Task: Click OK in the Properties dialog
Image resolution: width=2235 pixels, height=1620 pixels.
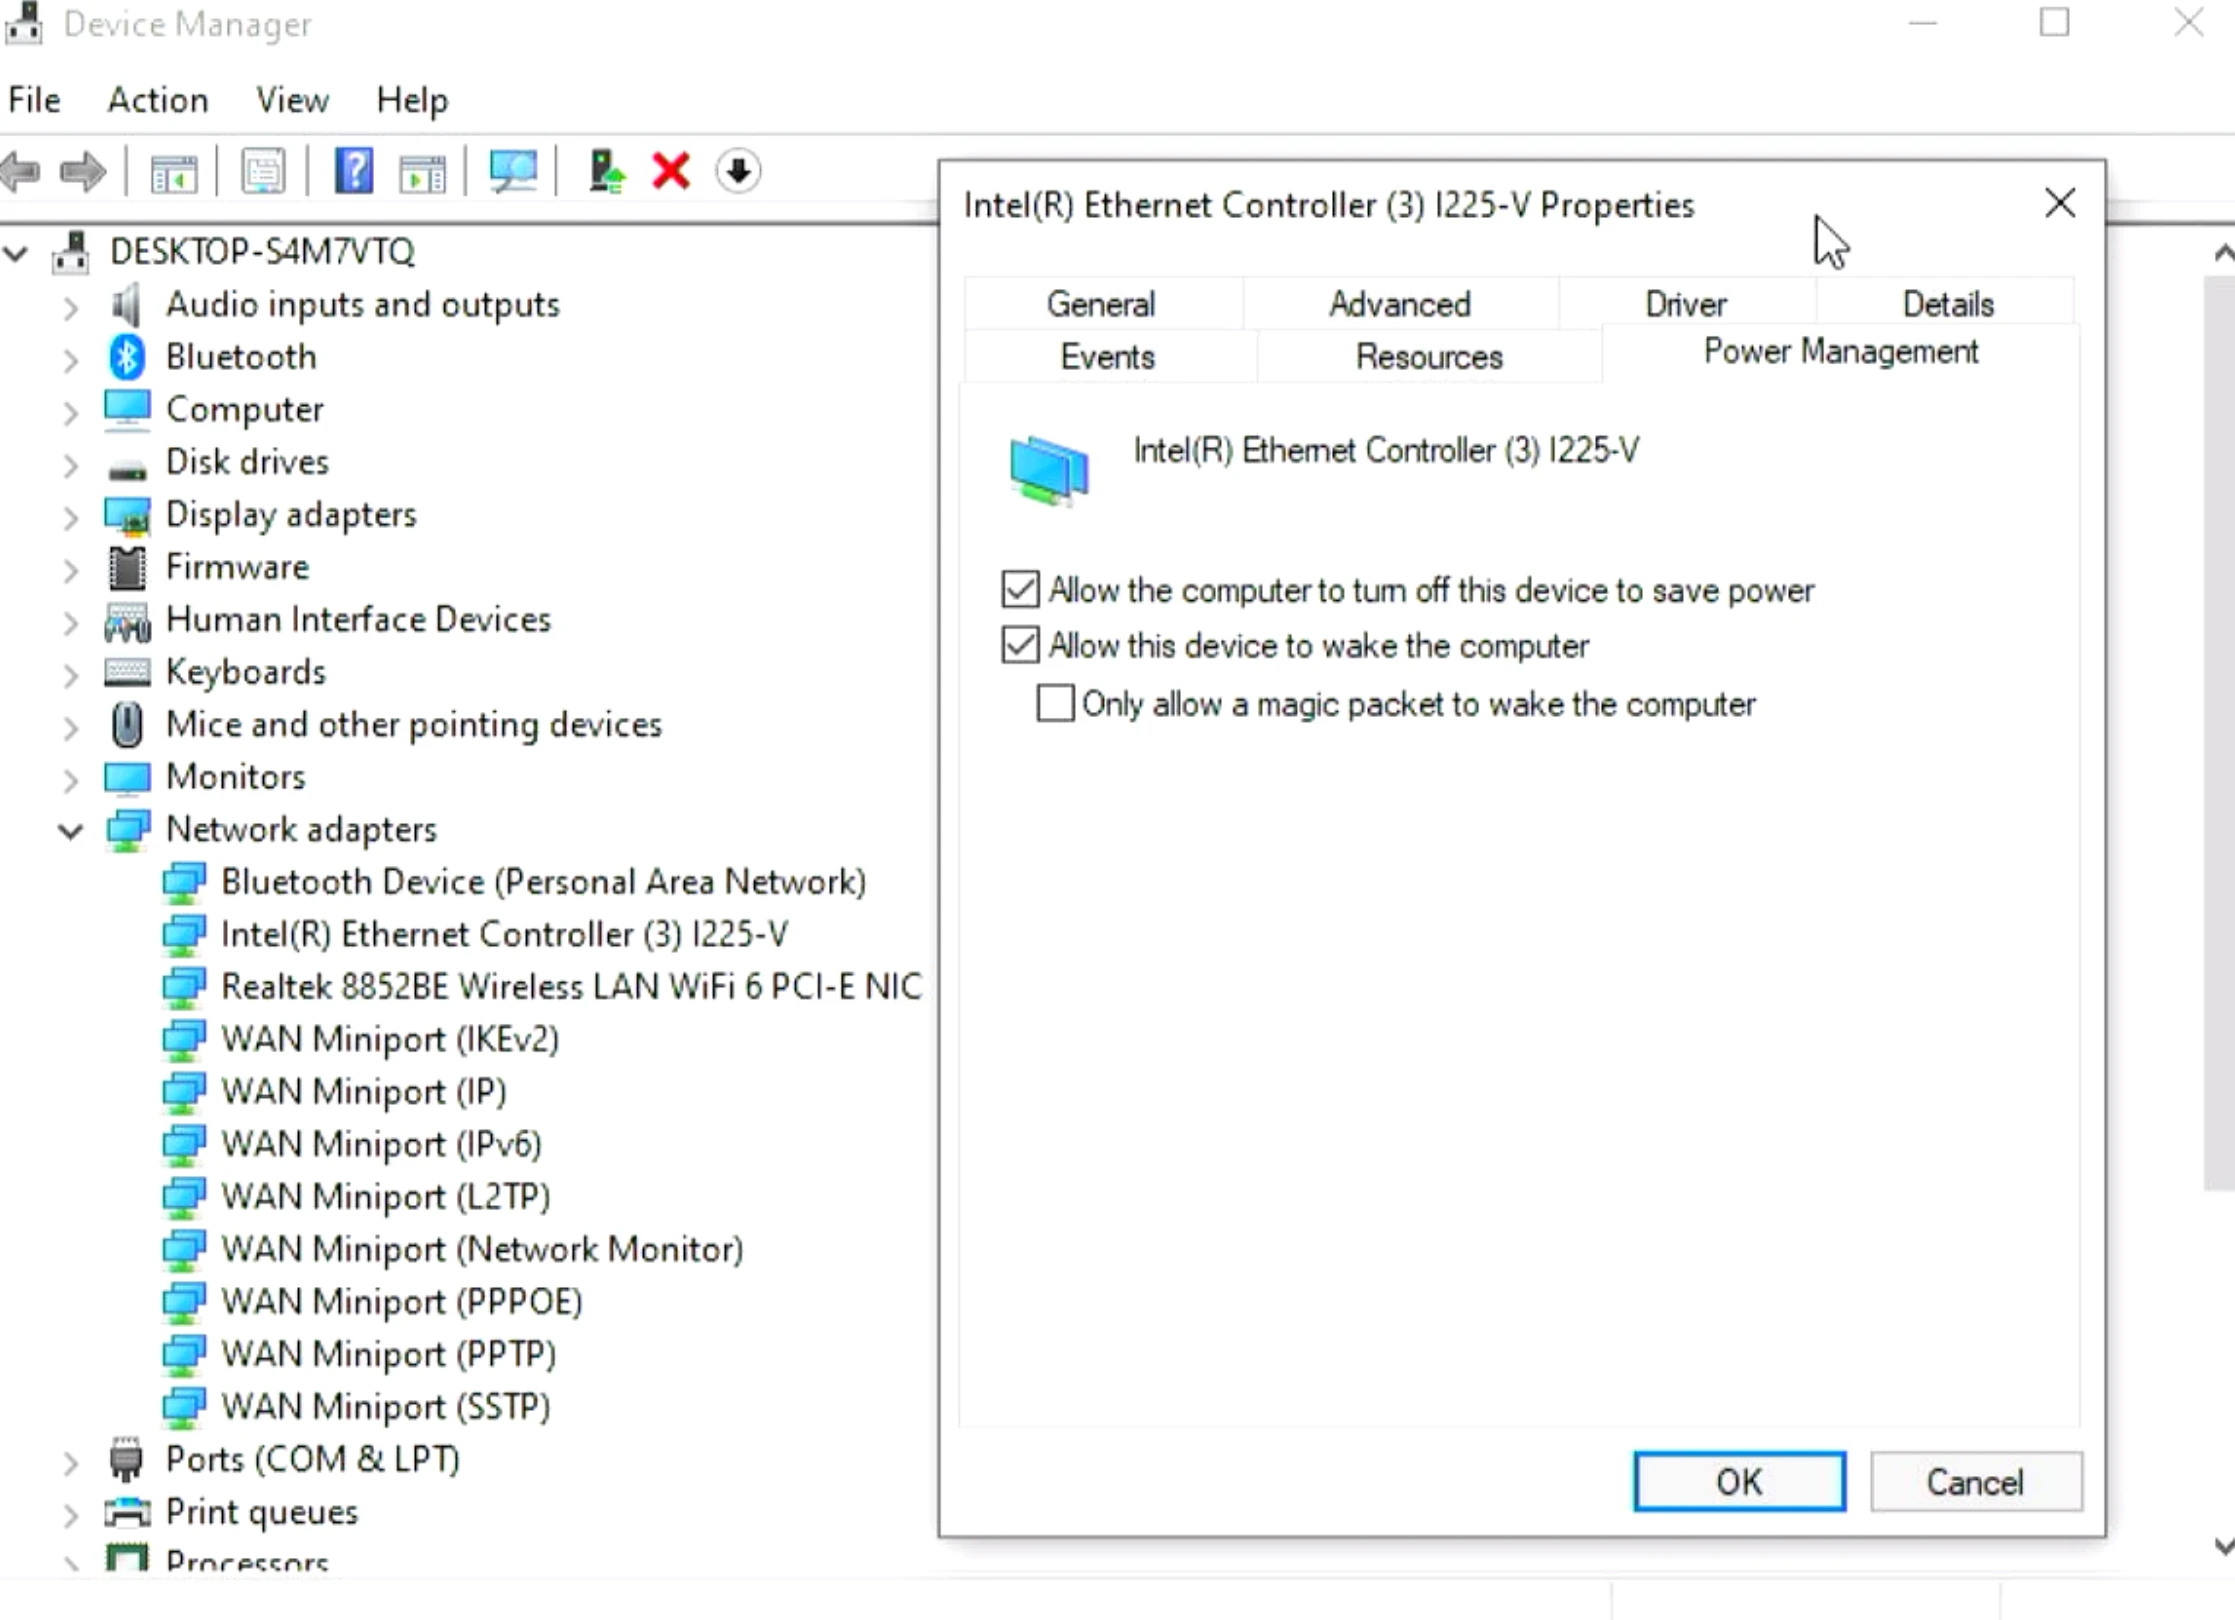Action: 1739,1481
